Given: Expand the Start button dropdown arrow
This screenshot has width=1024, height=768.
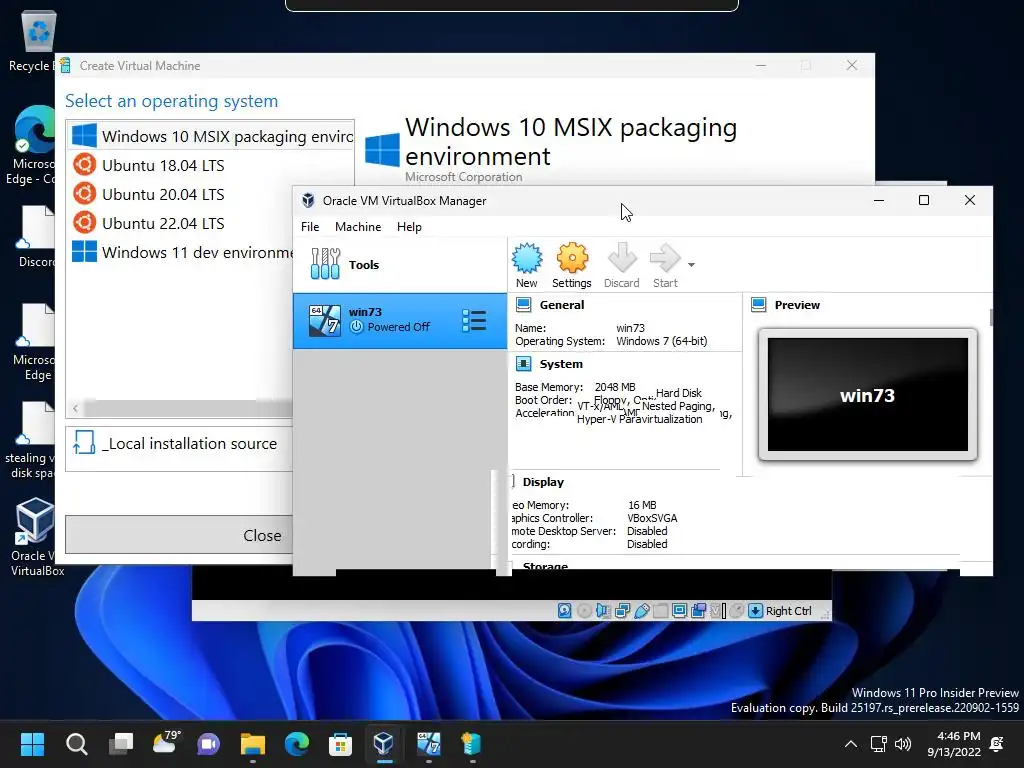Looking at the screenshot, I should point(691,264).
